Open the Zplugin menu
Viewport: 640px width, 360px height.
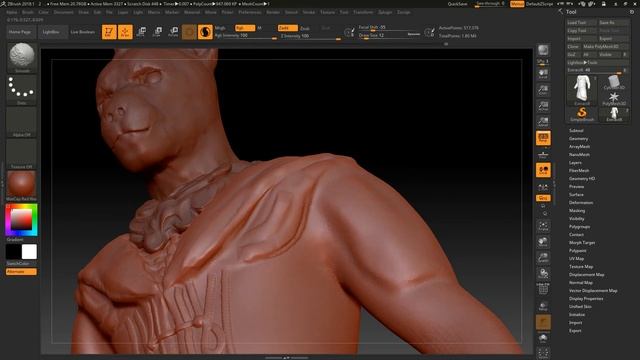pyautogui.click(x=385, y=12)
